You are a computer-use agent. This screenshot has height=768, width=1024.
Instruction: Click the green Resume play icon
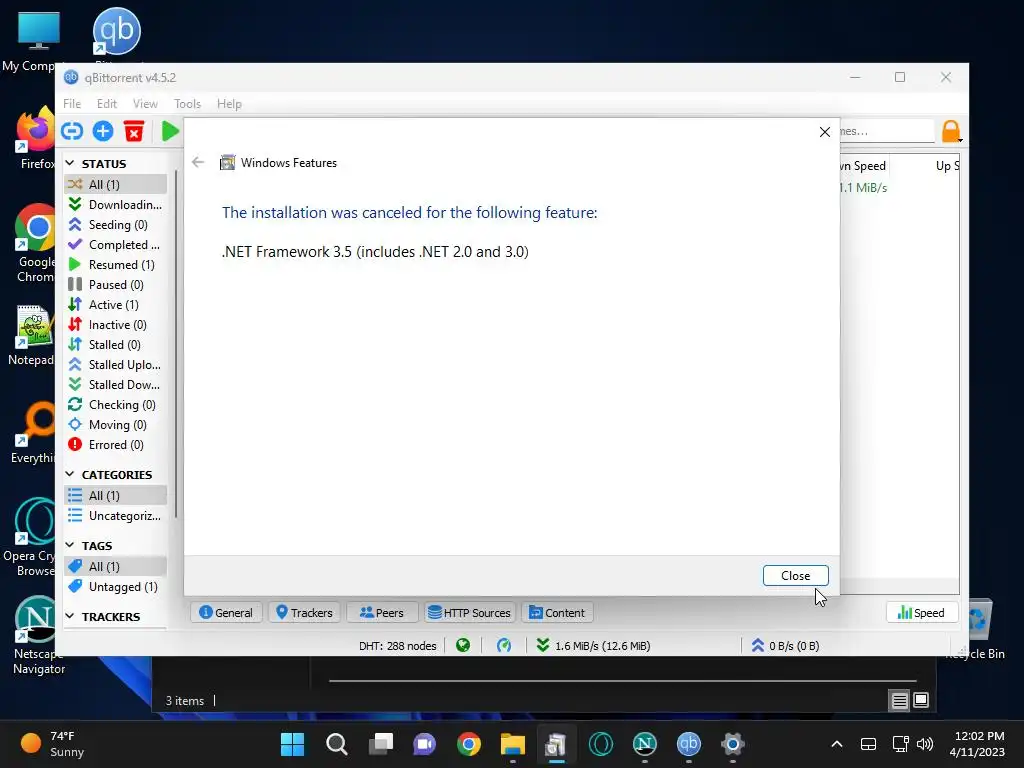point(170,131)
